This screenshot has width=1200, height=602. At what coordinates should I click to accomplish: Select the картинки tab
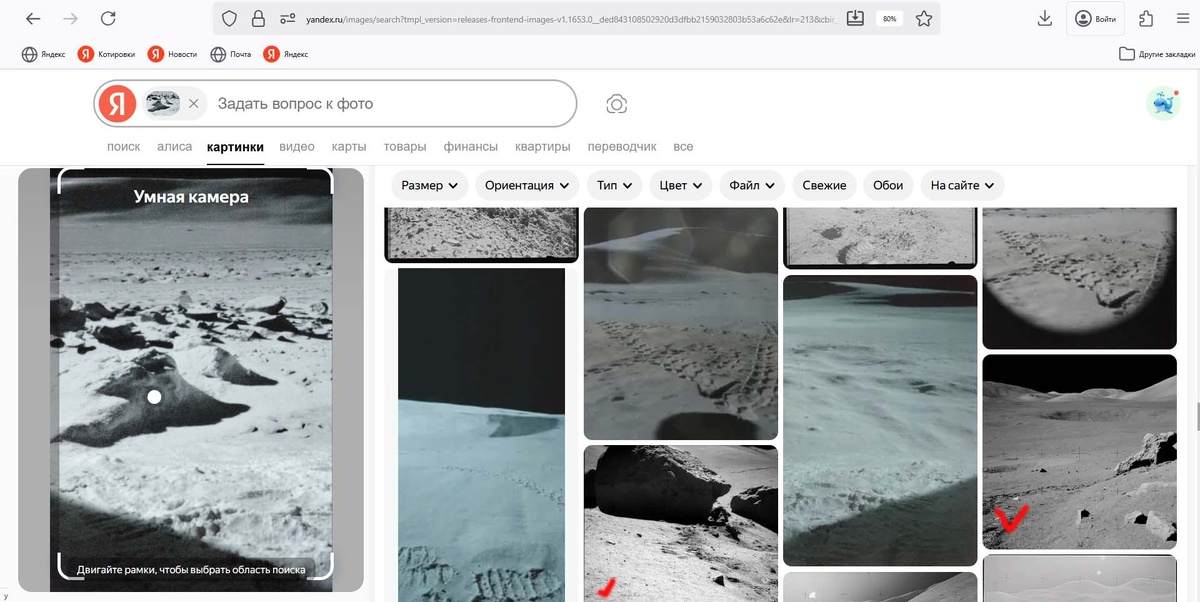235,147
